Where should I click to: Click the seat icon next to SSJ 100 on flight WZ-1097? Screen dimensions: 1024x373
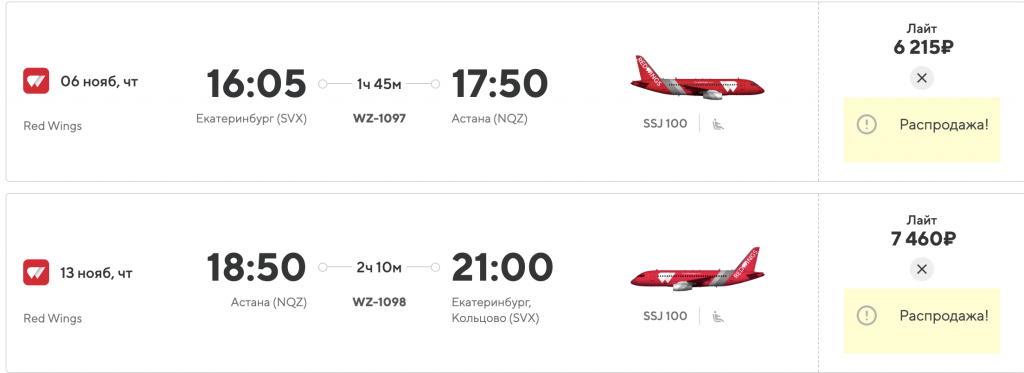point(718,123)
